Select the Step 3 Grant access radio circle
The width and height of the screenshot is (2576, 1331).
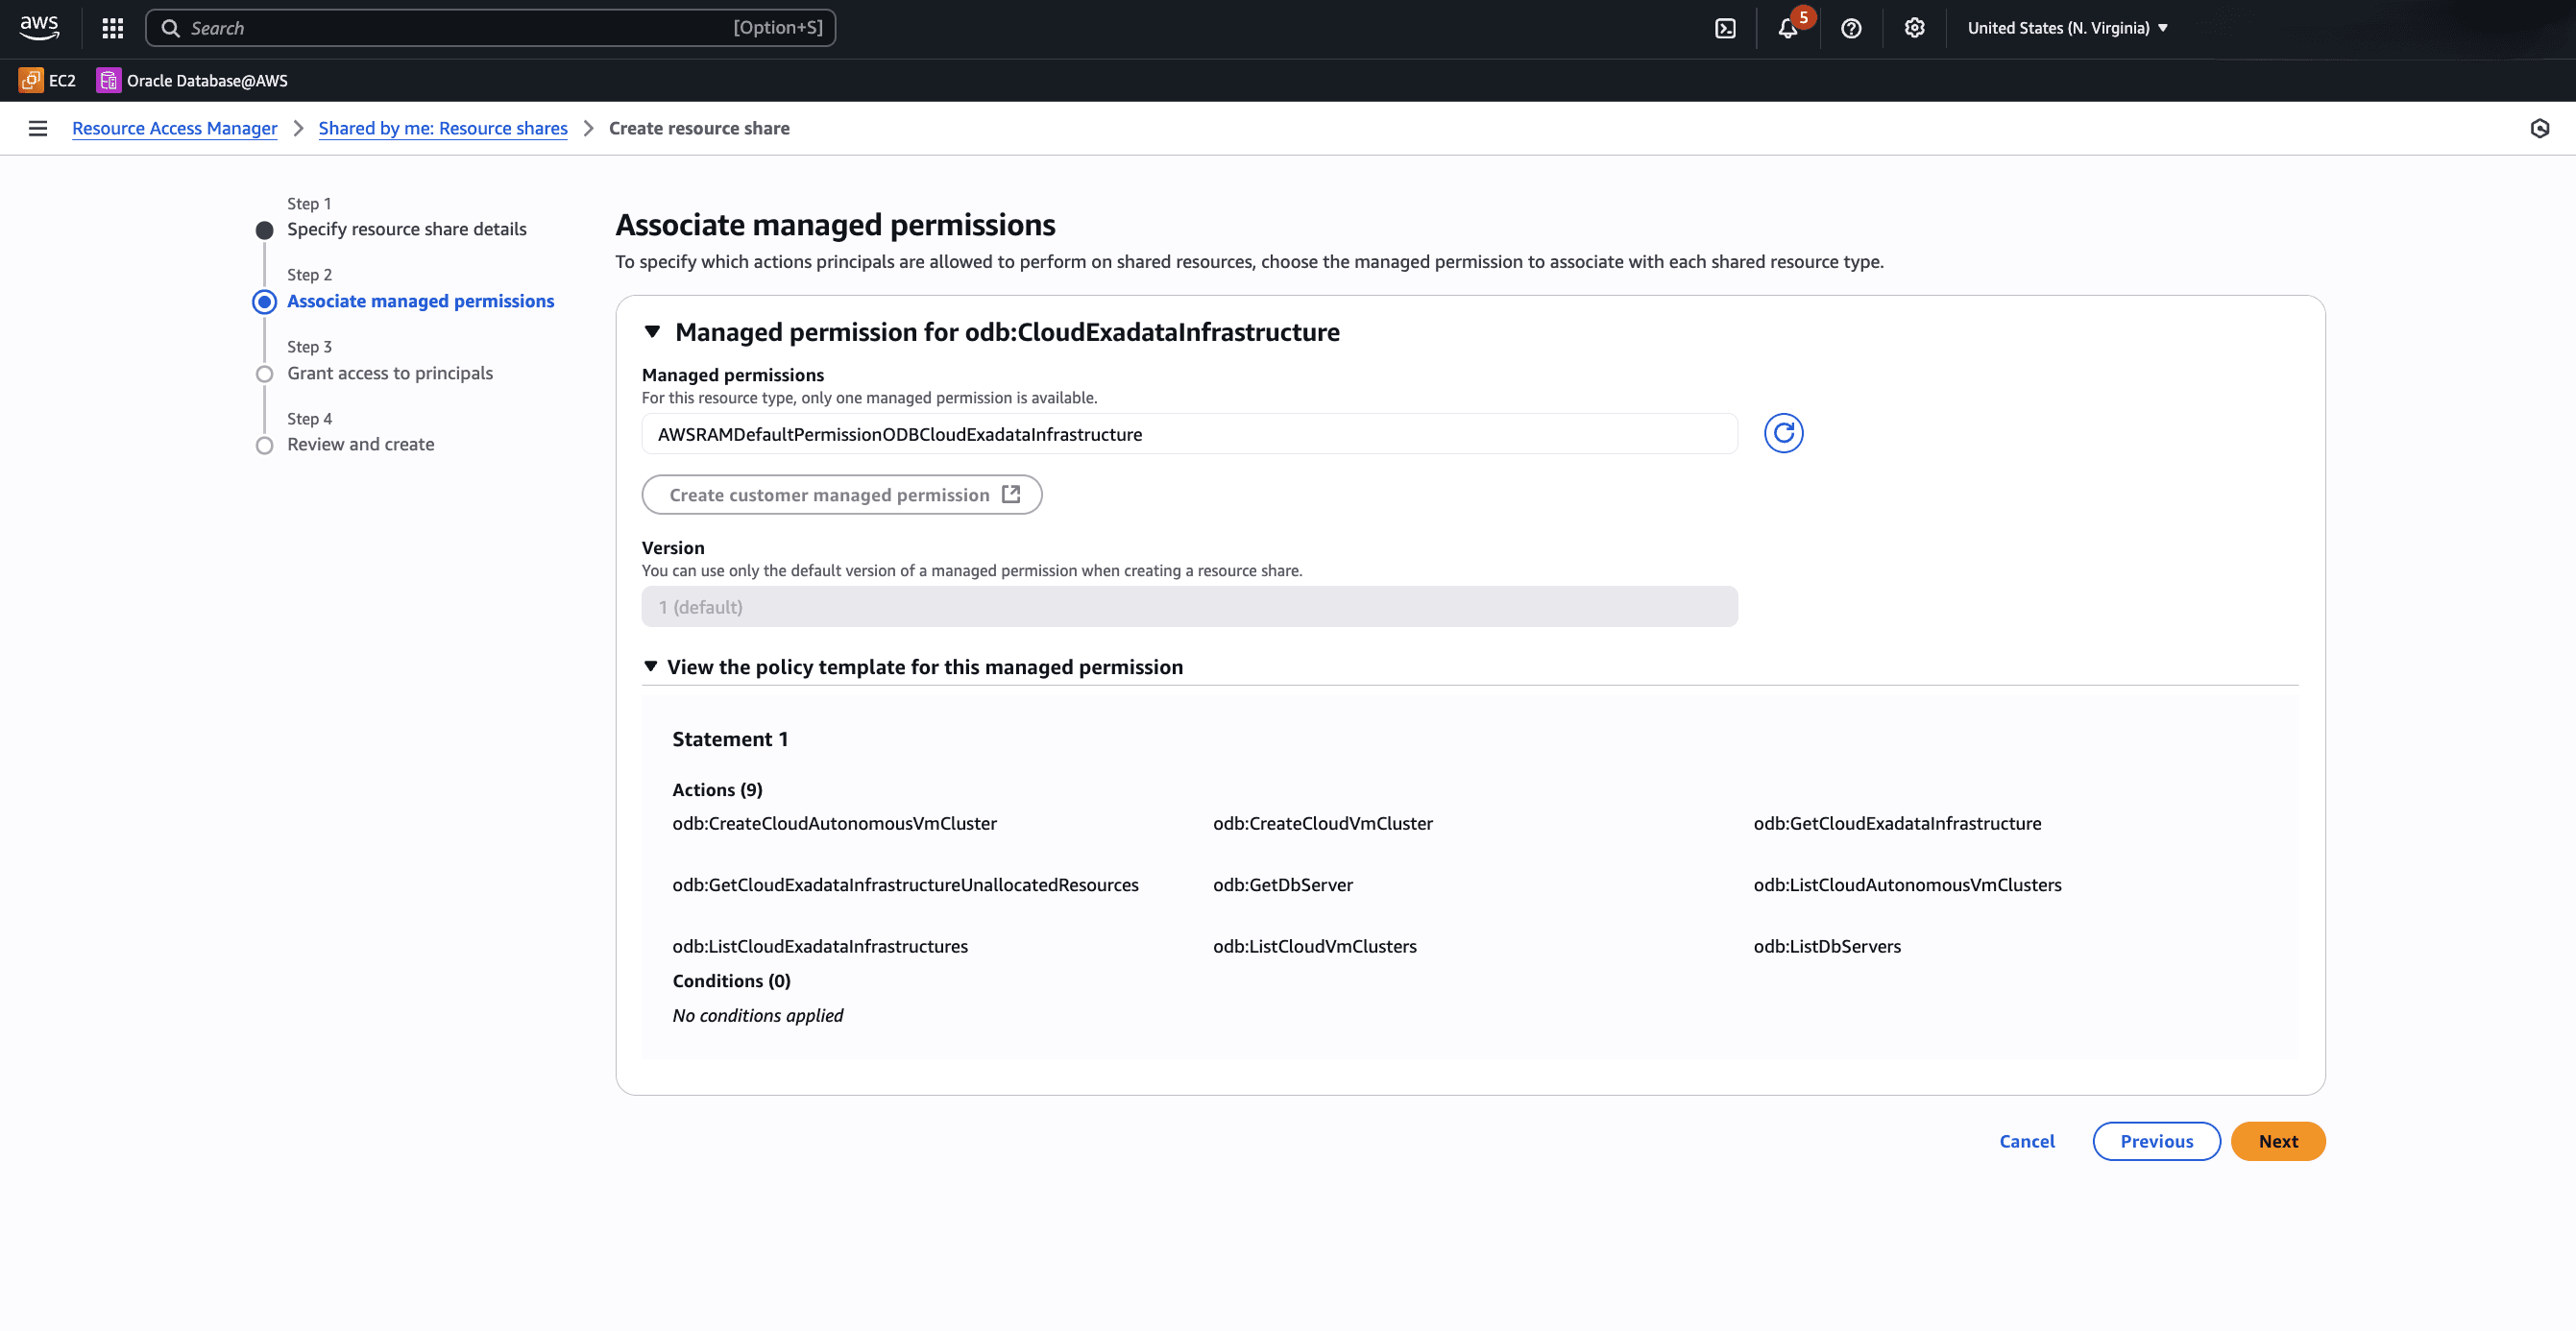(264, 373)
